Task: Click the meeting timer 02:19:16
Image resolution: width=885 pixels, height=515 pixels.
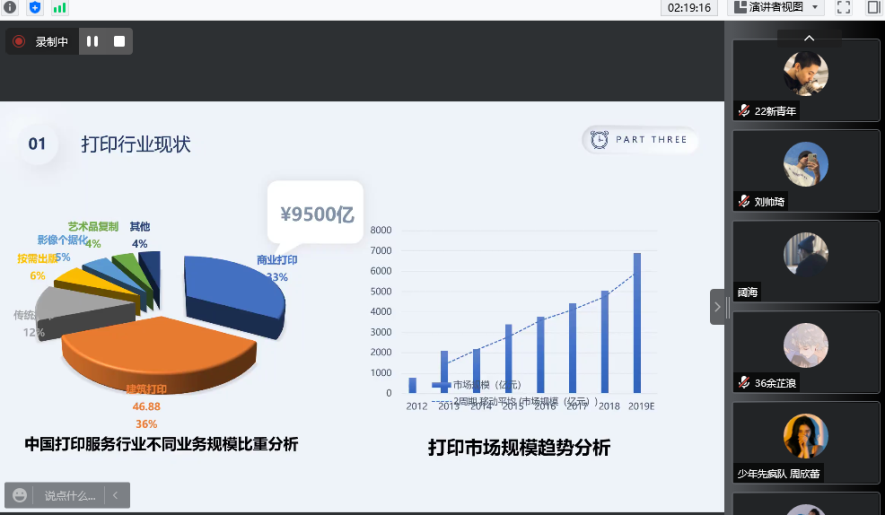Action: 689,8
